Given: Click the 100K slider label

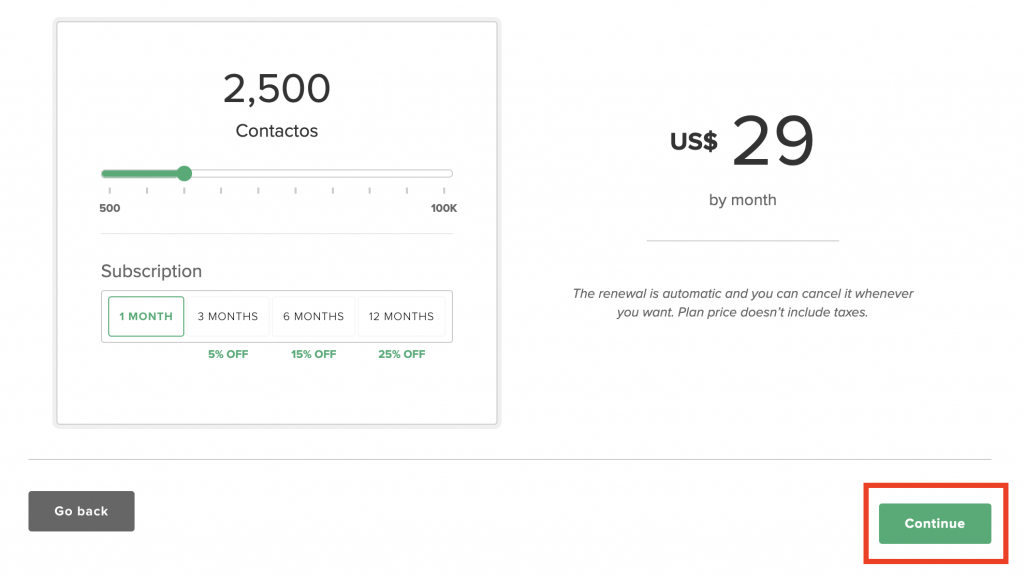Looking at the screenshot, I should pos(443,208).
